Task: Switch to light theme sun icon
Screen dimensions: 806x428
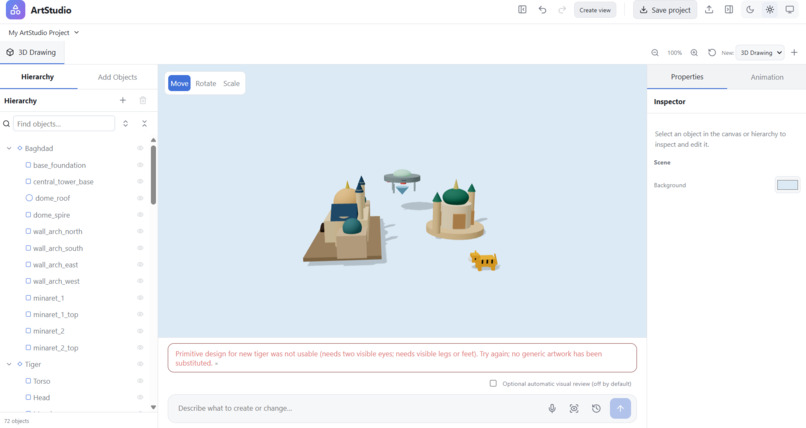Action: [770, 10]
